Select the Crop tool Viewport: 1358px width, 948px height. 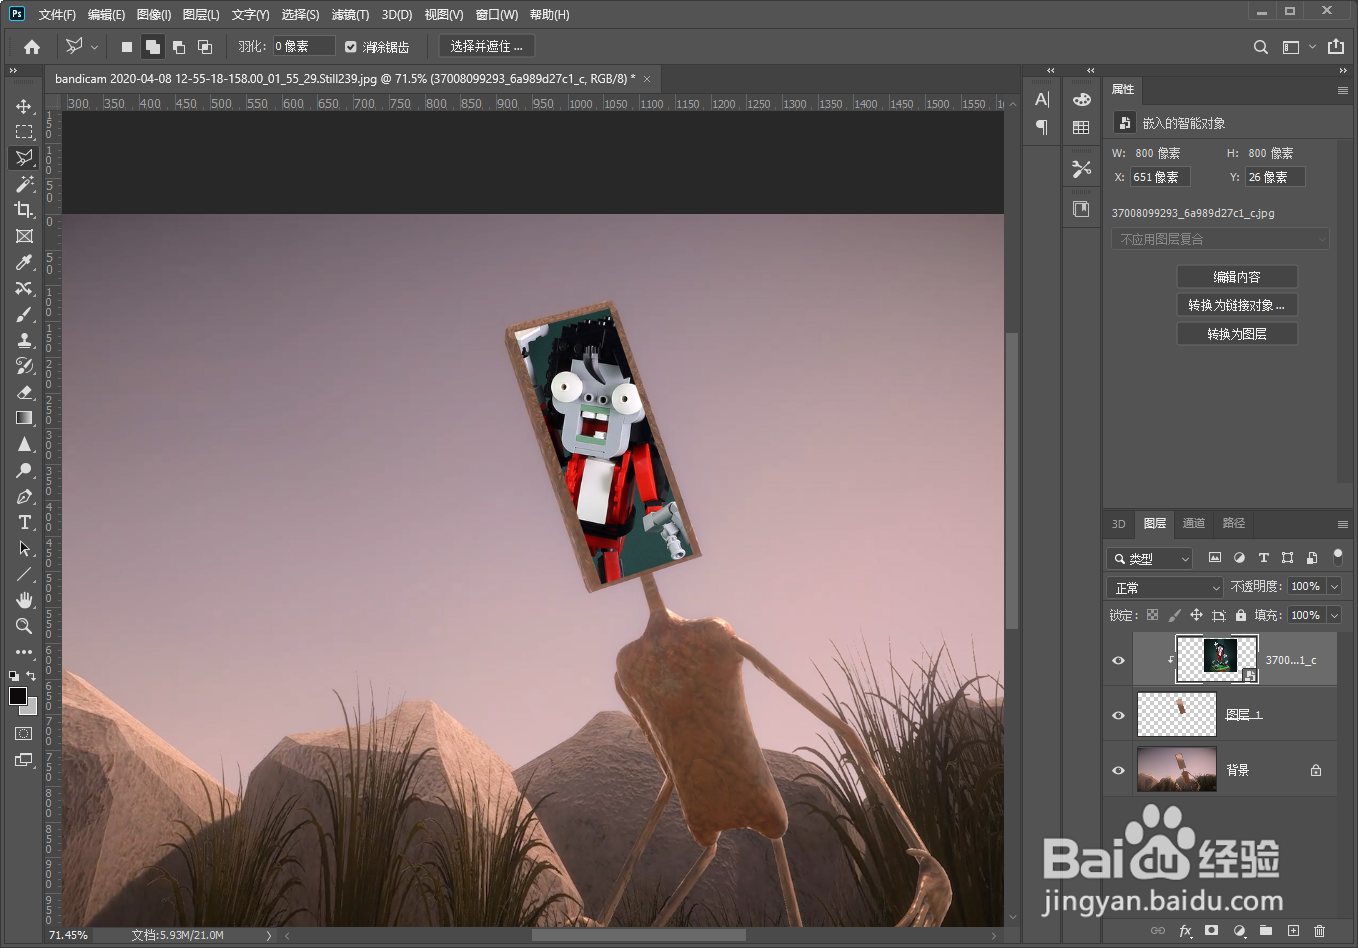[x=24, y=210]
